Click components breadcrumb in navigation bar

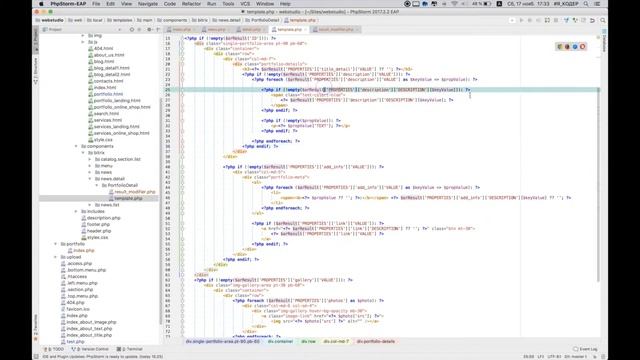(172, 20)
